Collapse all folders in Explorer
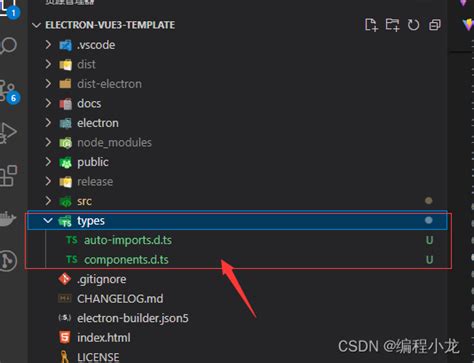Screen dimensions: 474x363 (x=435, y=25)
